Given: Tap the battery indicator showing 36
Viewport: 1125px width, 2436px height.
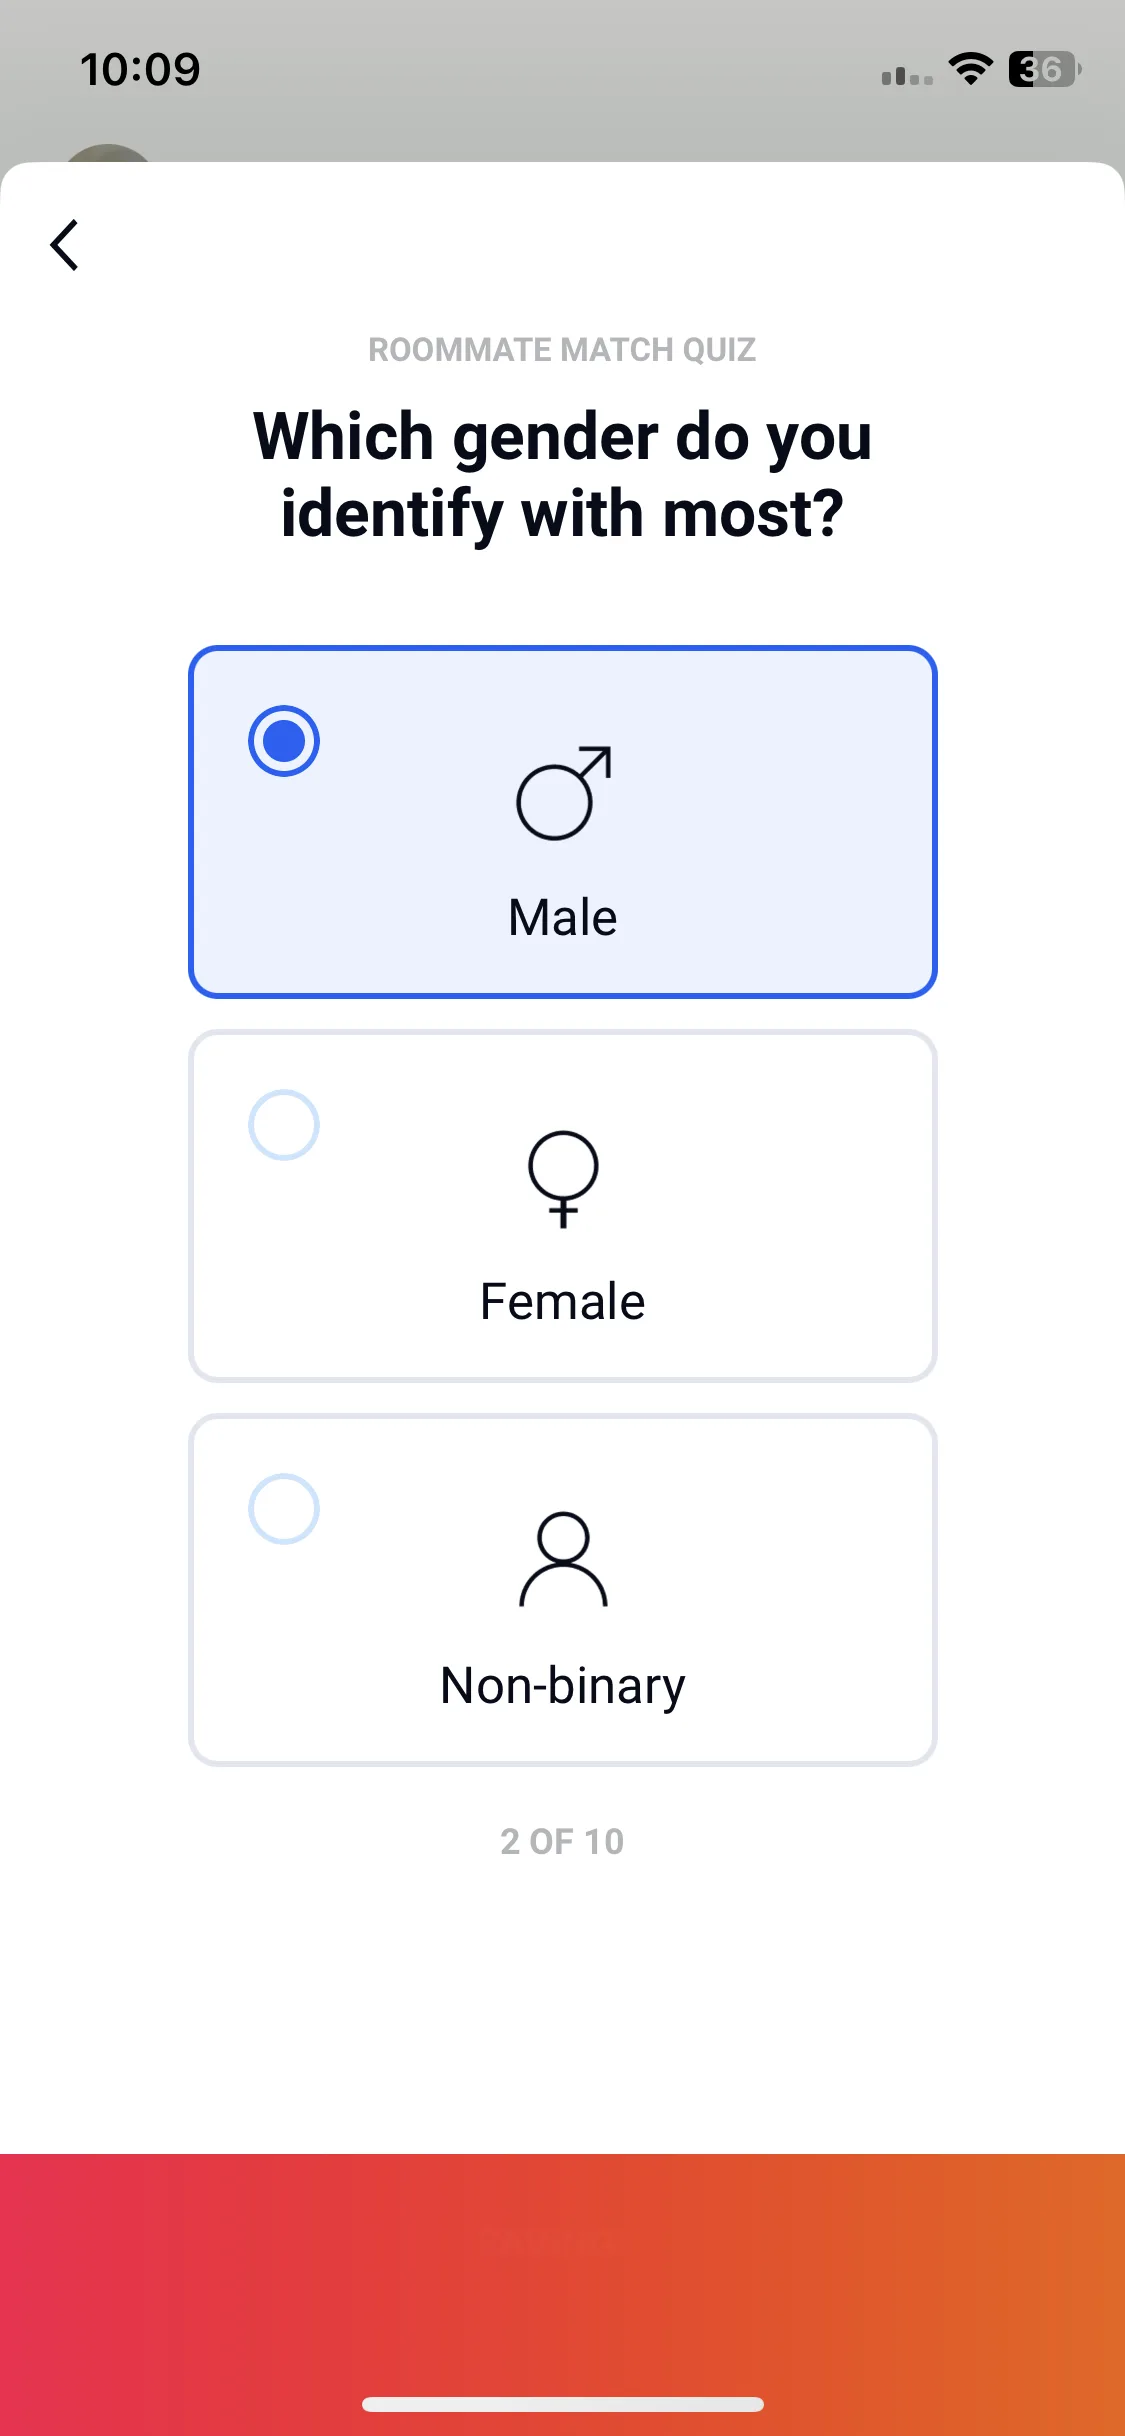Looking at the screenshot, I should 1045,69.
